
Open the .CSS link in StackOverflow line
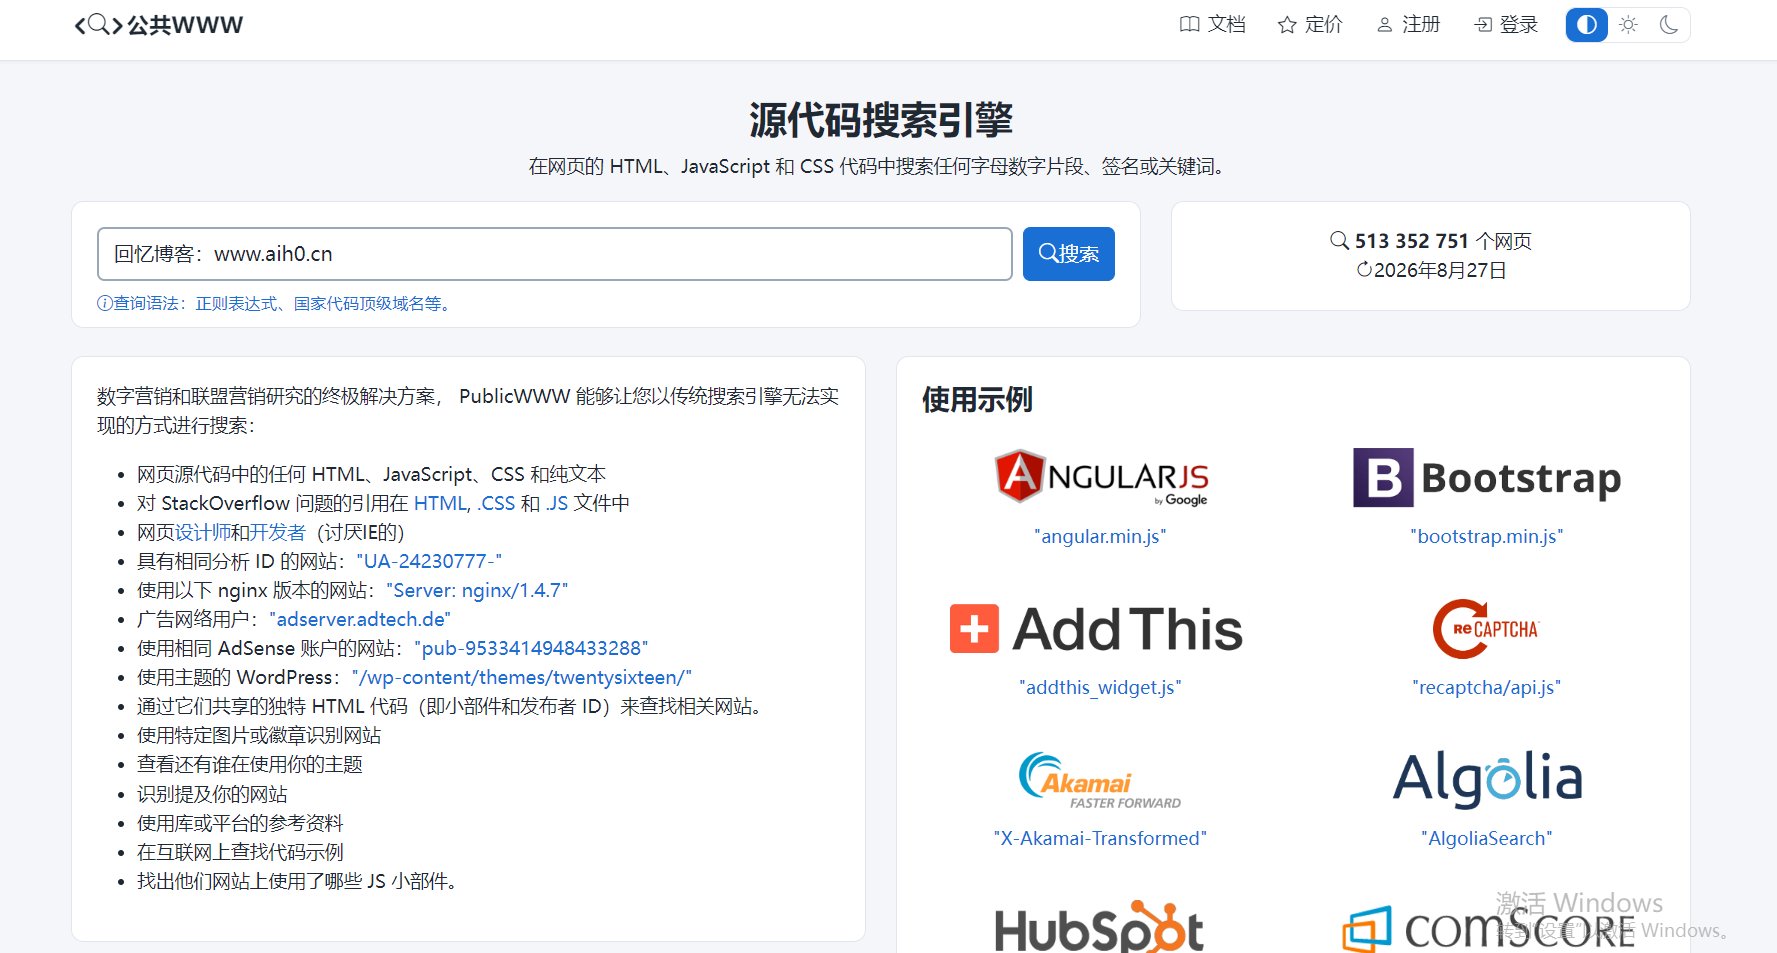coord(496,503)
